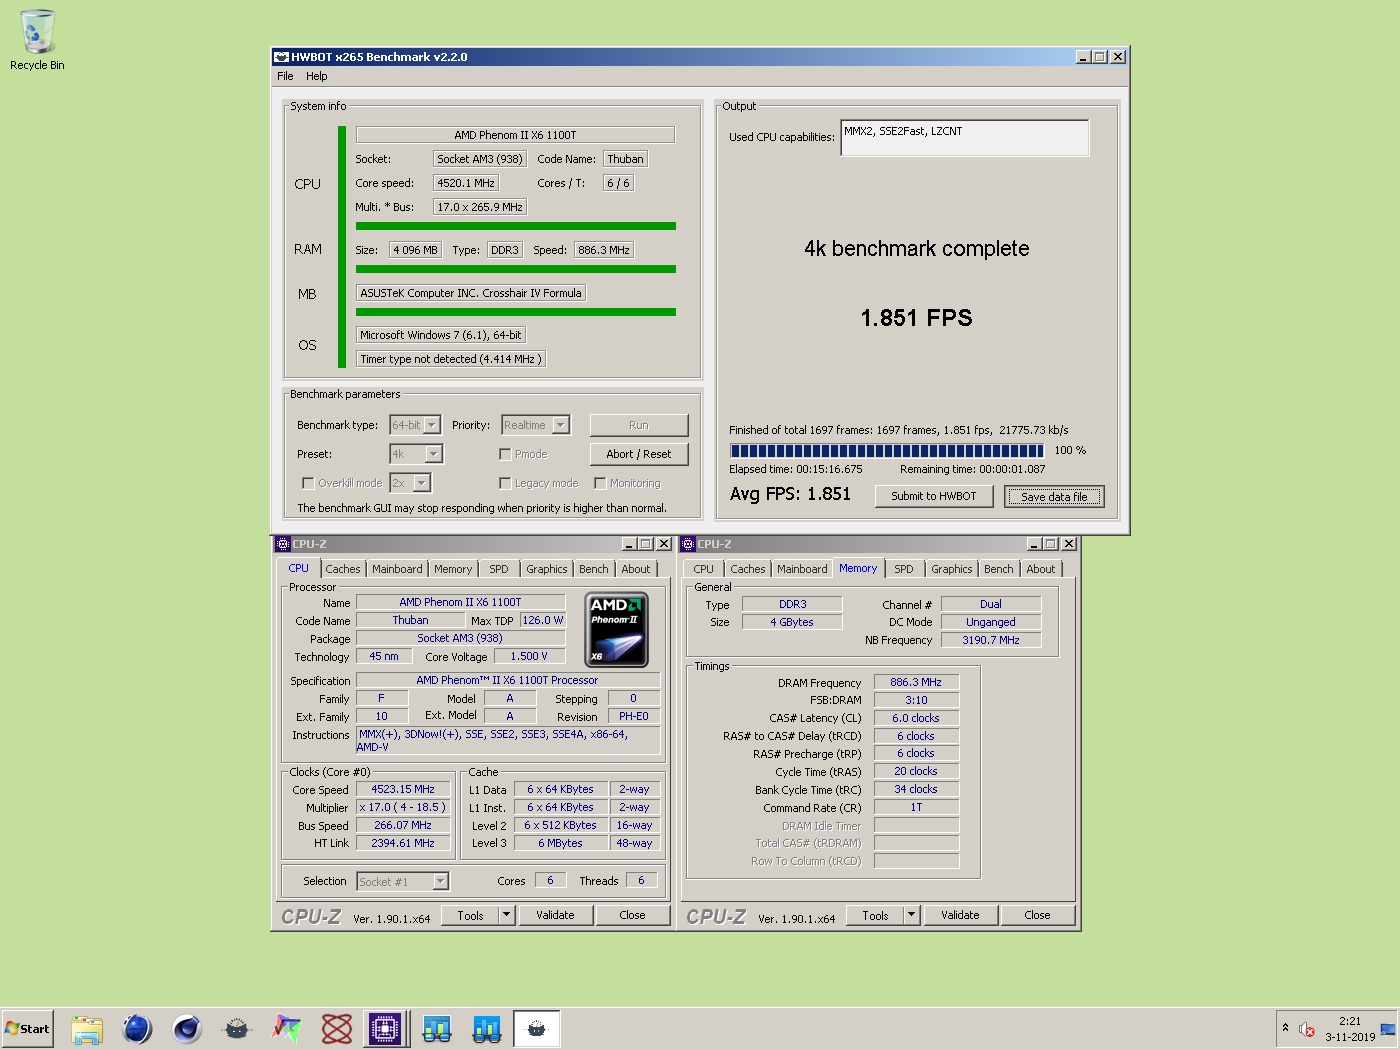Click Core Speed 4523.15 MHz value

pos(403,789)
